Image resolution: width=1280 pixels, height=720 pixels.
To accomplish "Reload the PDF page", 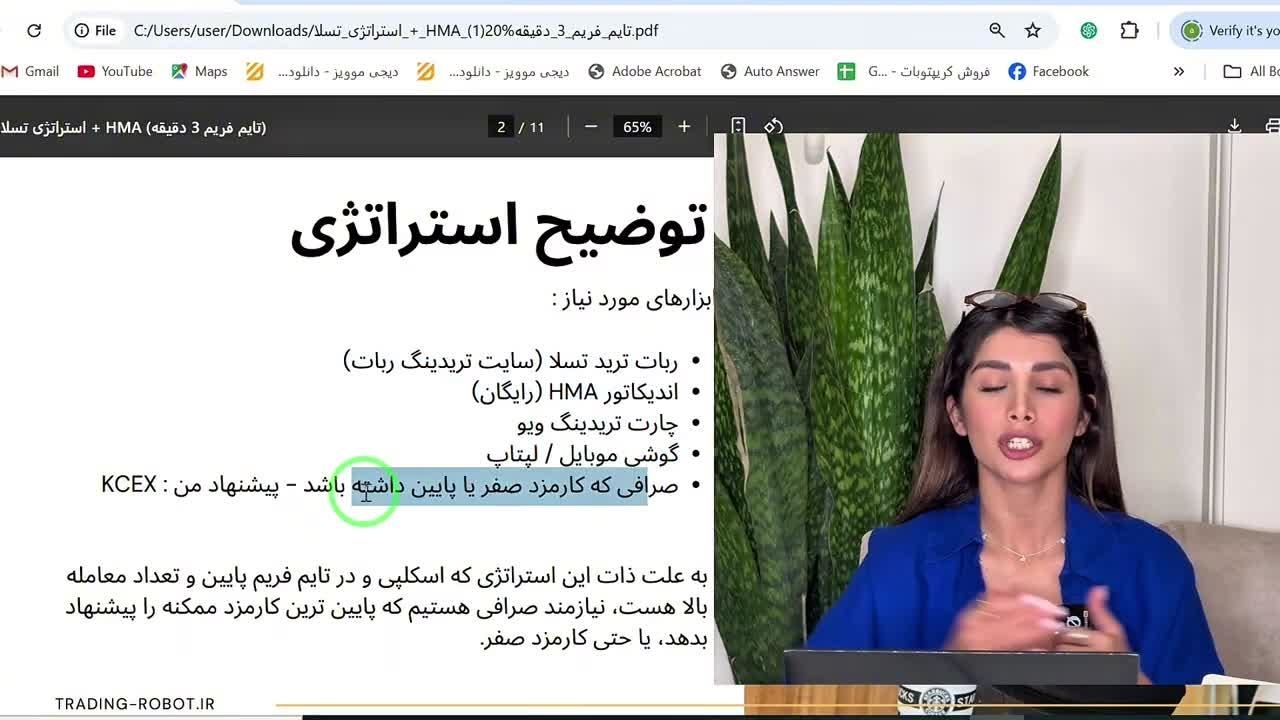I will click(x=34, y=31).
